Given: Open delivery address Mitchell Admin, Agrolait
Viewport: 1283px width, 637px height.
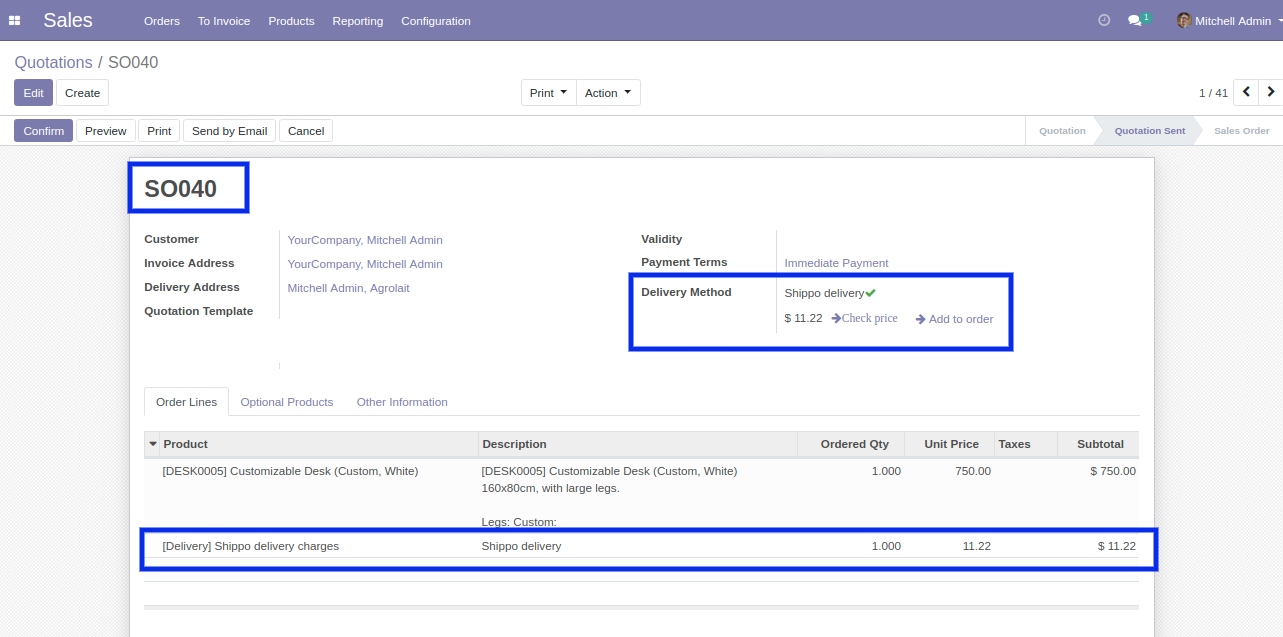Looking at the screenshot, I should pos(349,288).
